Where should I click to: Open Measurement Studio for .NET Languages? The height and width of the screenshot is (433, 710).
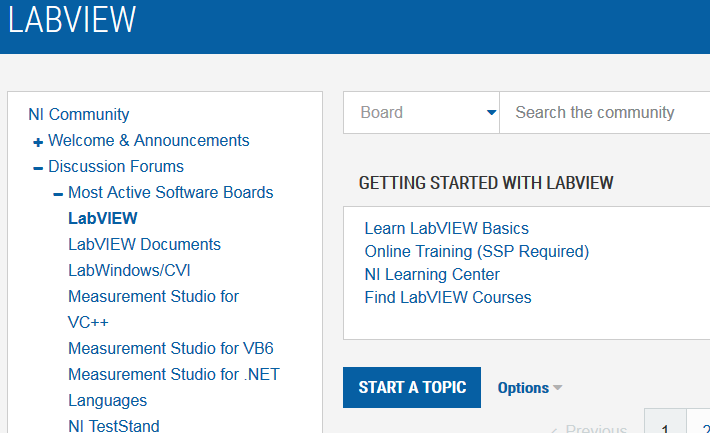[173, 374]
